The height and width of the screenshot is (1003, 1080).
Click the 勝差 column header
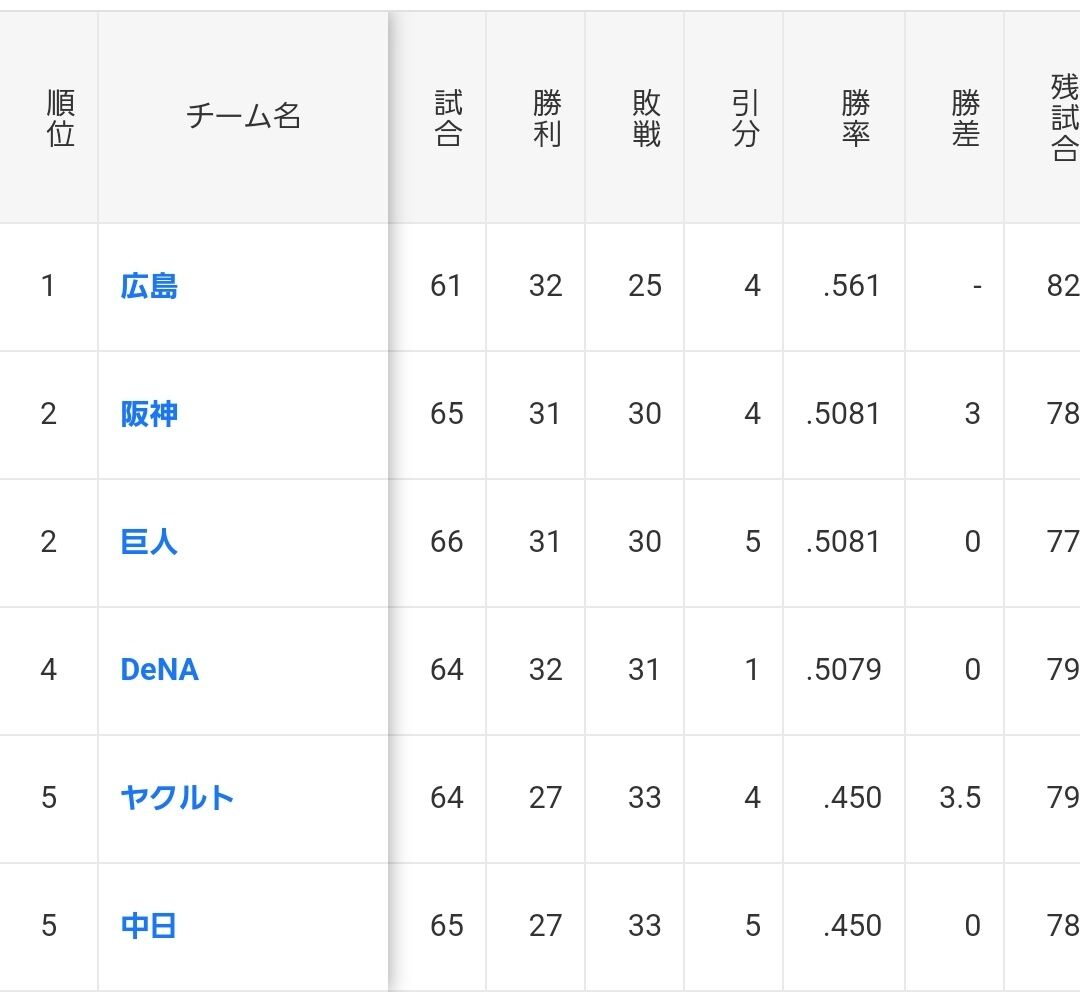click(965, 118)
